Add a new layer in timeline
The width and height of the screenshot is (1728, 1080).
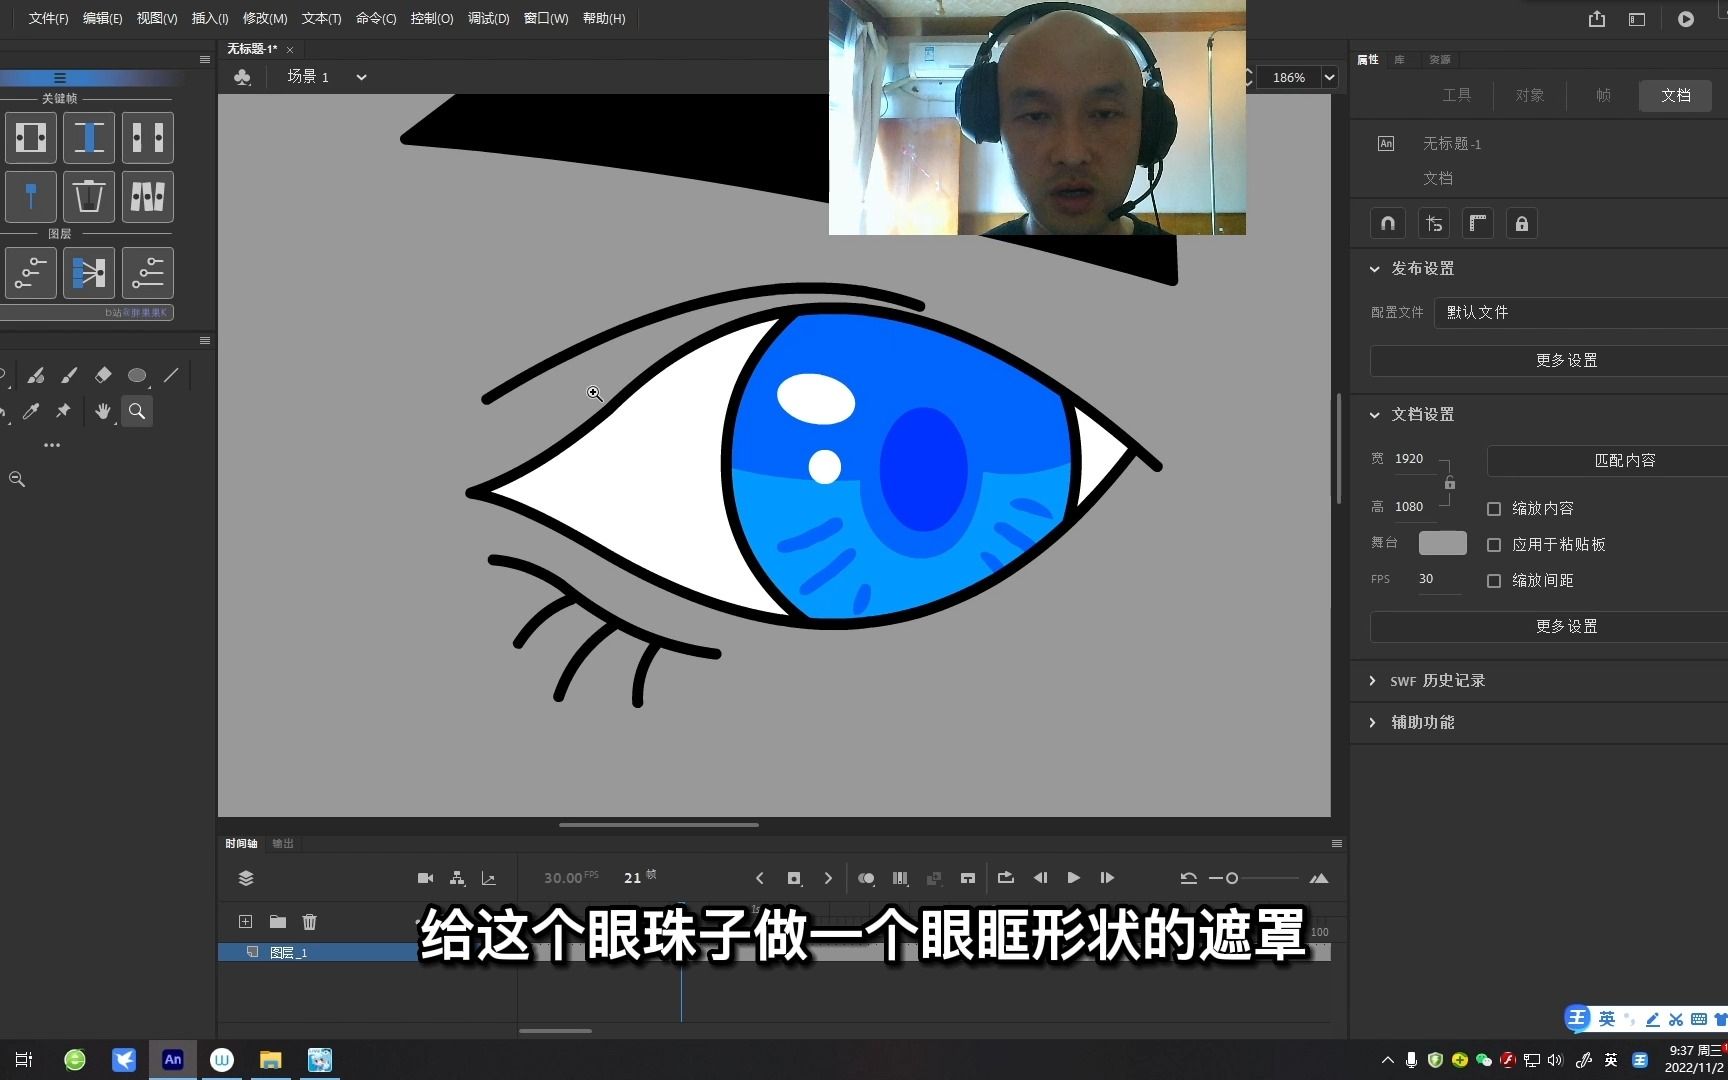pos(245,921)
